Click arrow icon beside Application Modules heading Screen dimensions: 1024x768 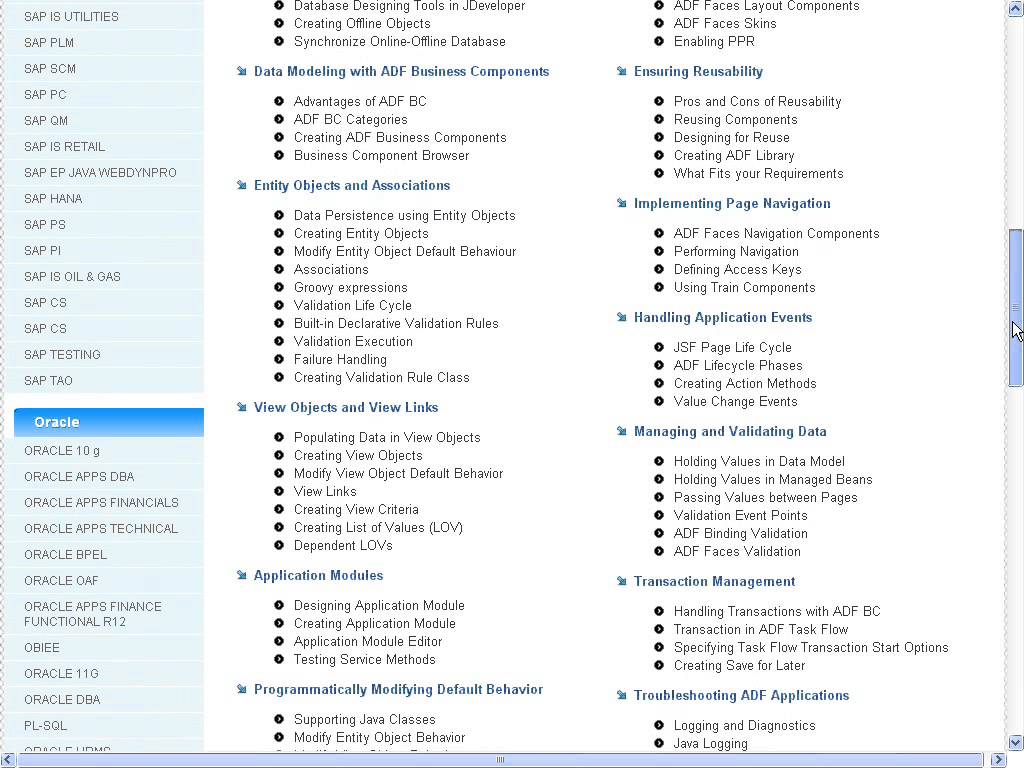(x=242, y=575)
